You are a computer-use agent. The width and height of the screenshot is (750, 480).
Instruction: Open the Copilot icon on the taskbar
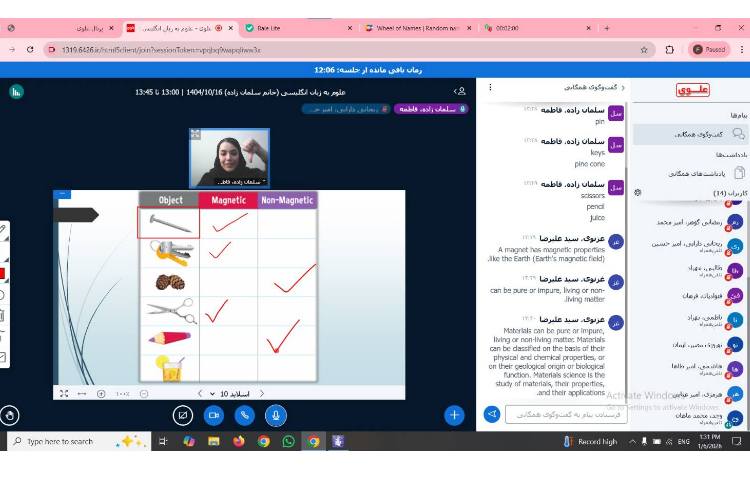tap(189, 441)
